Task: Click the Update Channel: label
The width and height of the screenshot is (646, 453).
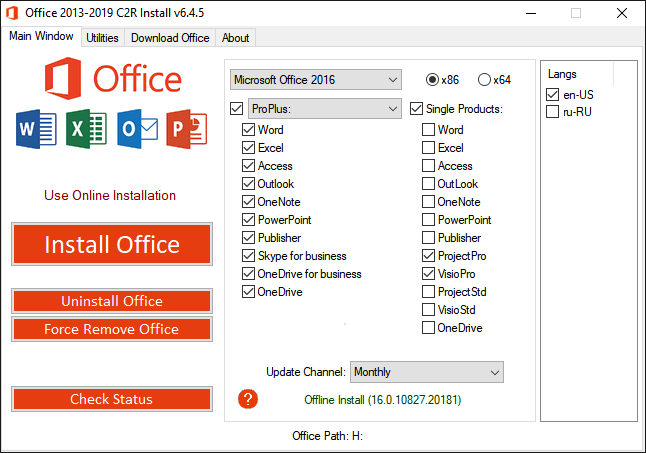Action: click(x=306, y=372)
